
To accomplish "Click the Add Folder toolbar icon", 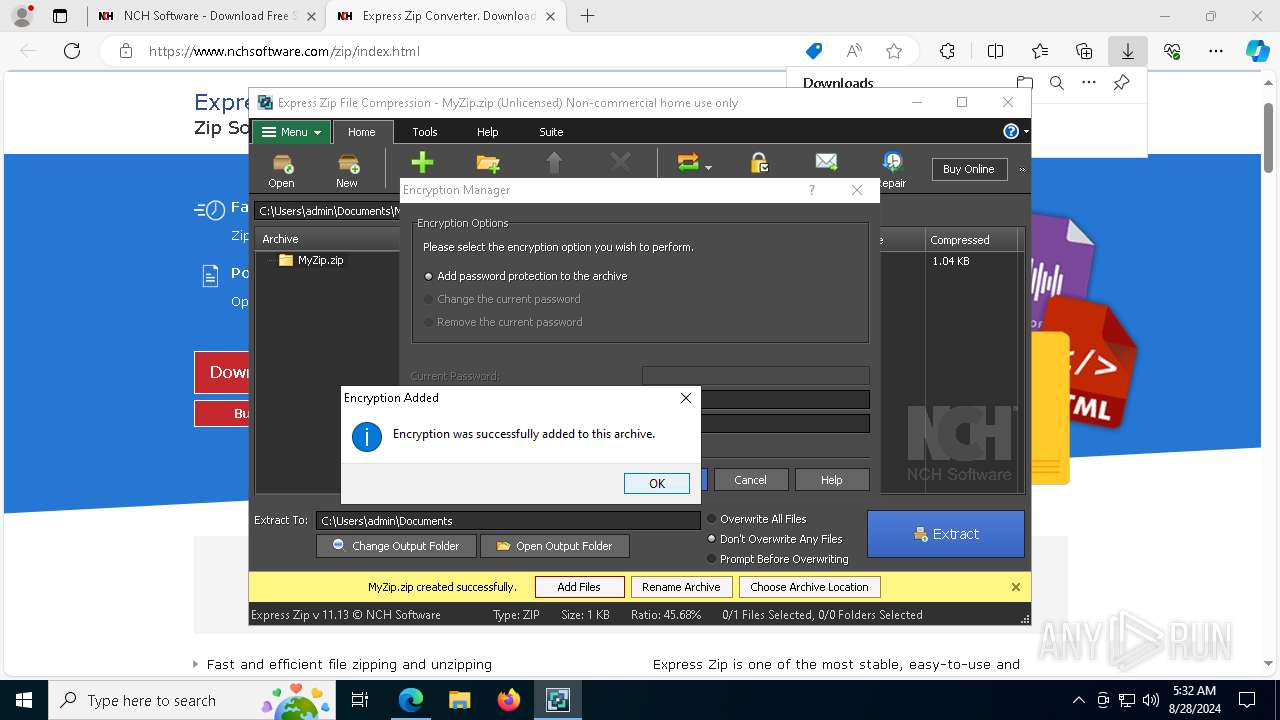I will (488, 163).
